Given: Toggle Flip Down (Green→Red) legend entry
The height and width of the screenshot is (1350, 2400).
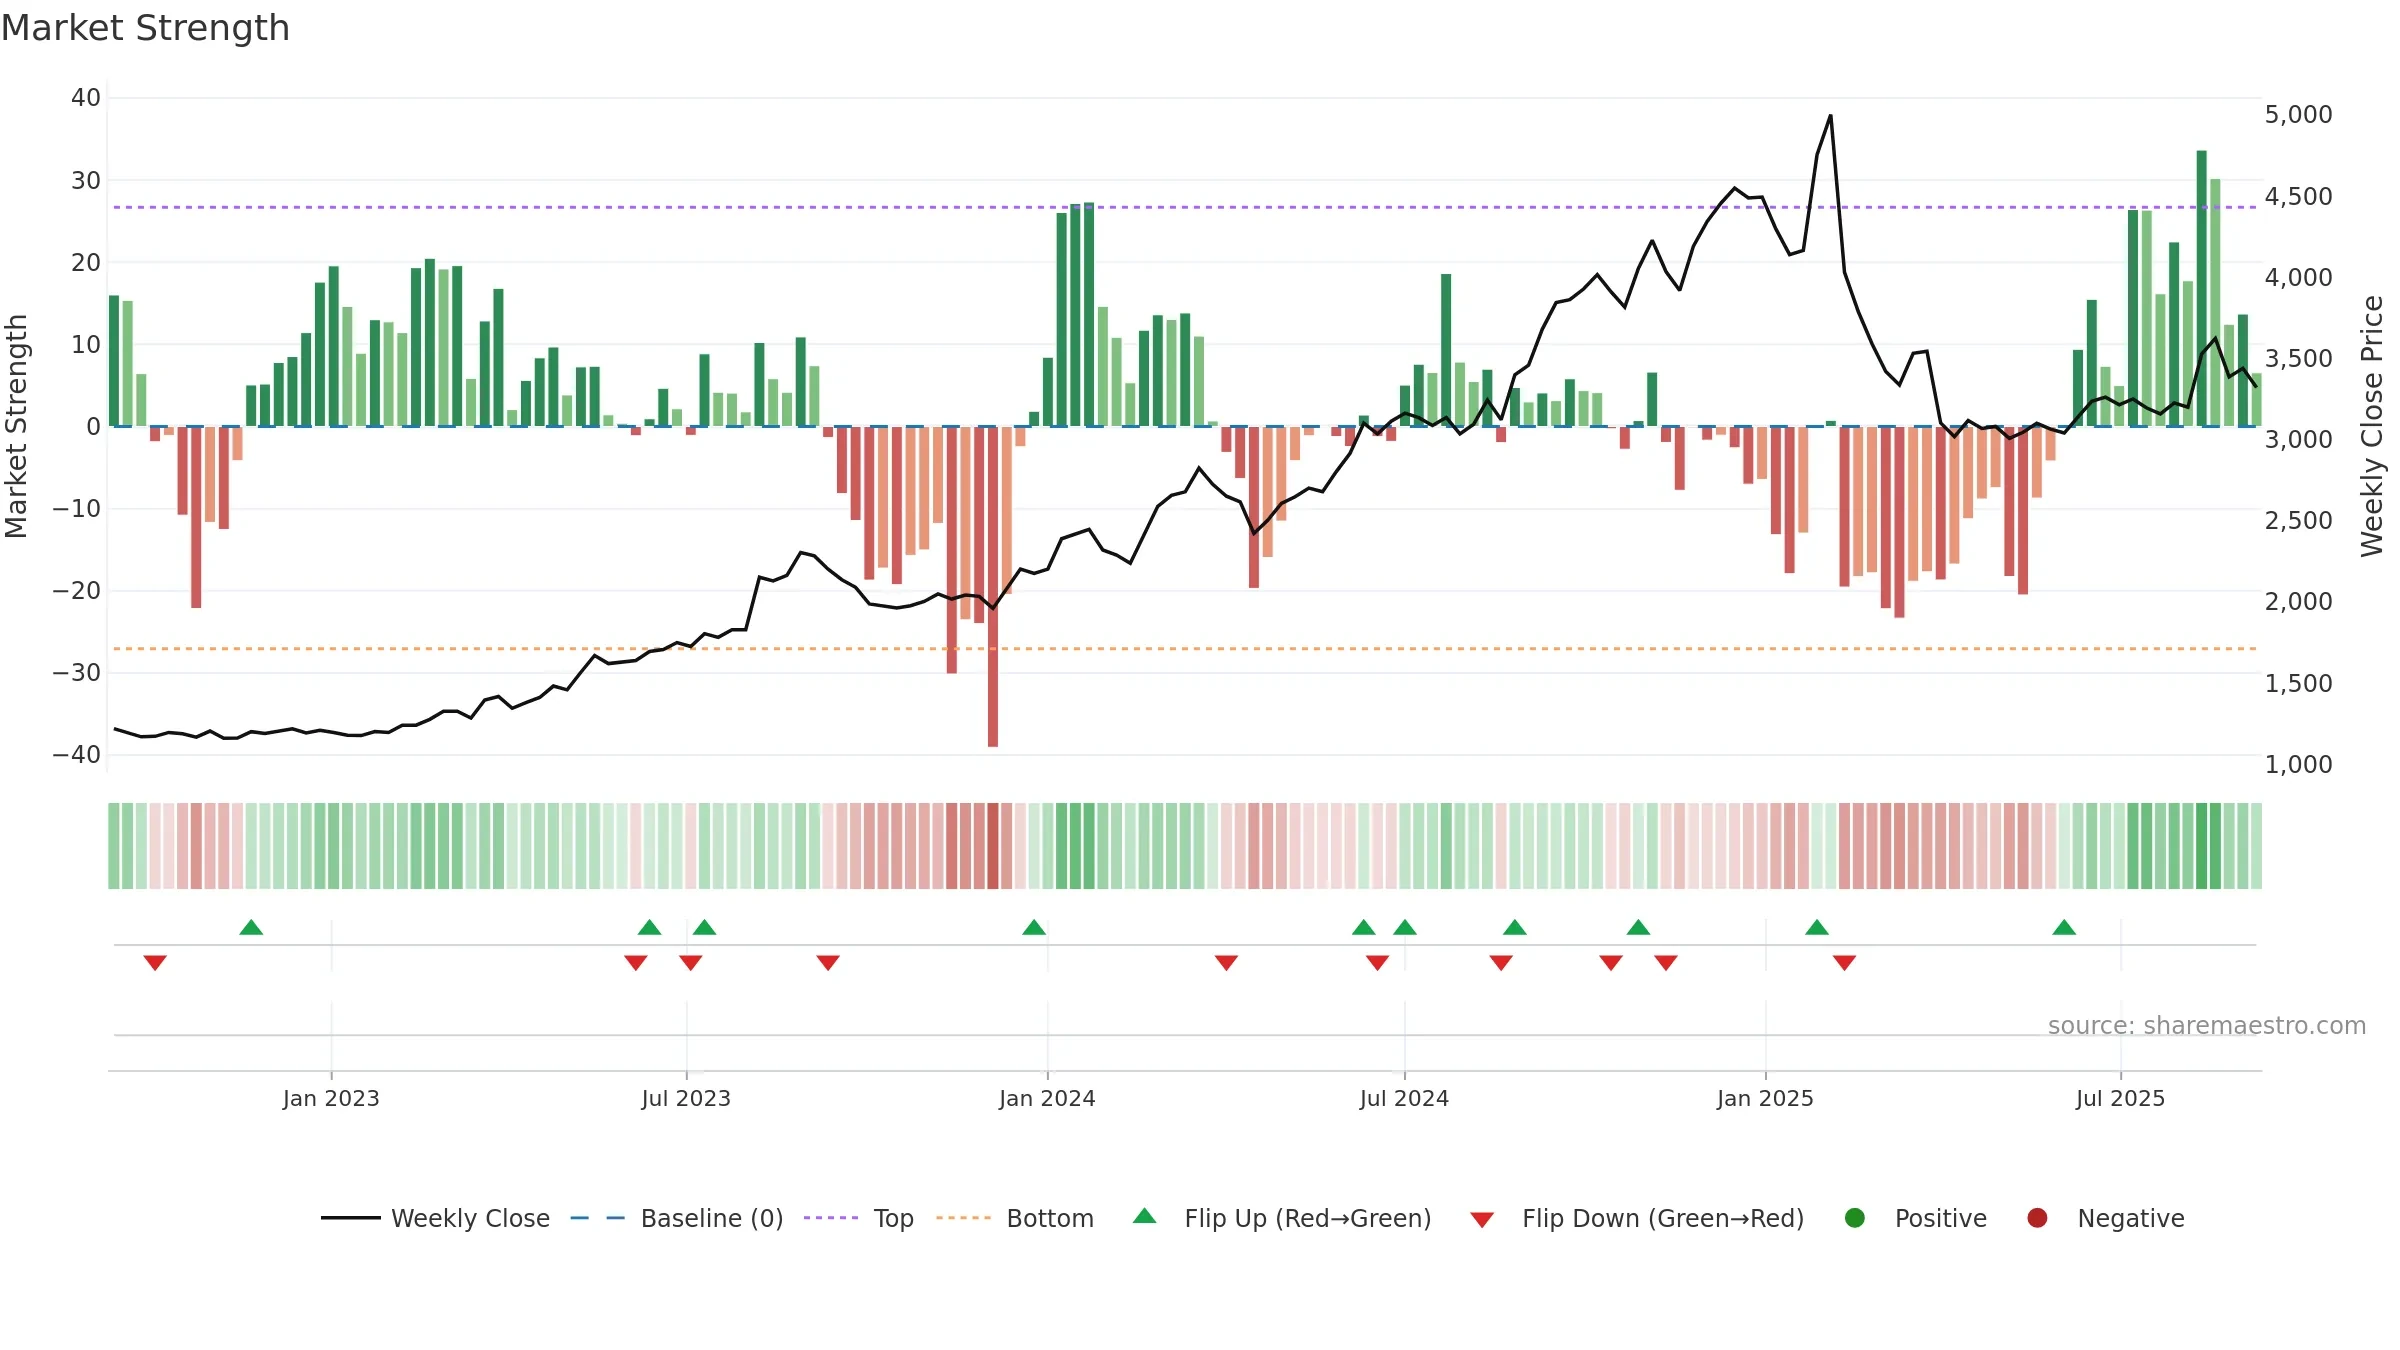Looking at the screenshot, I should [1637, 1218].
